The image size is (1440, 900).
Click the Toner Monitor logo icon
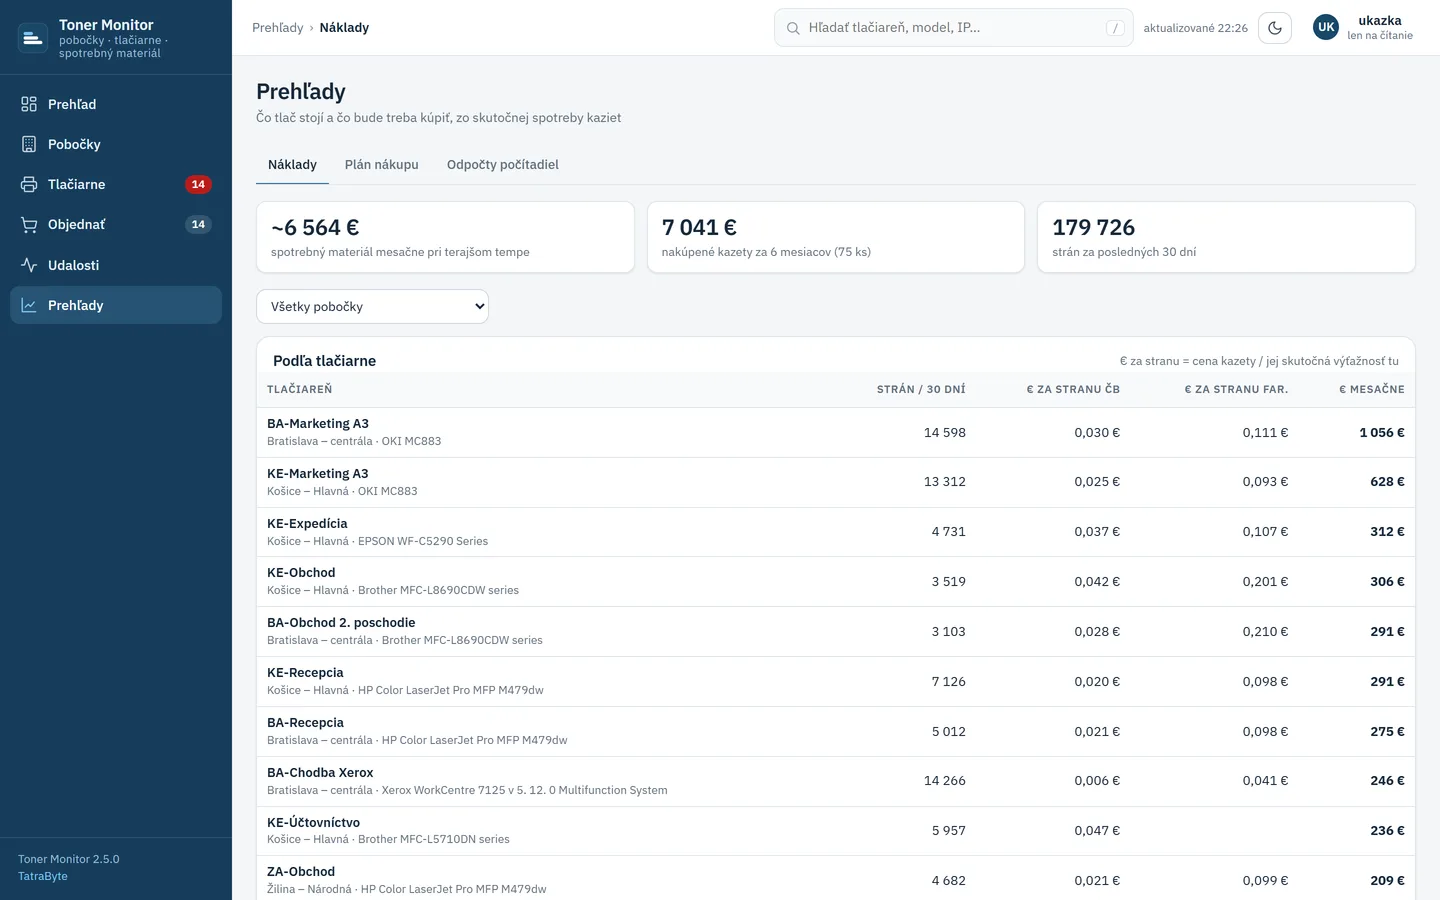[x=33, y=38]
